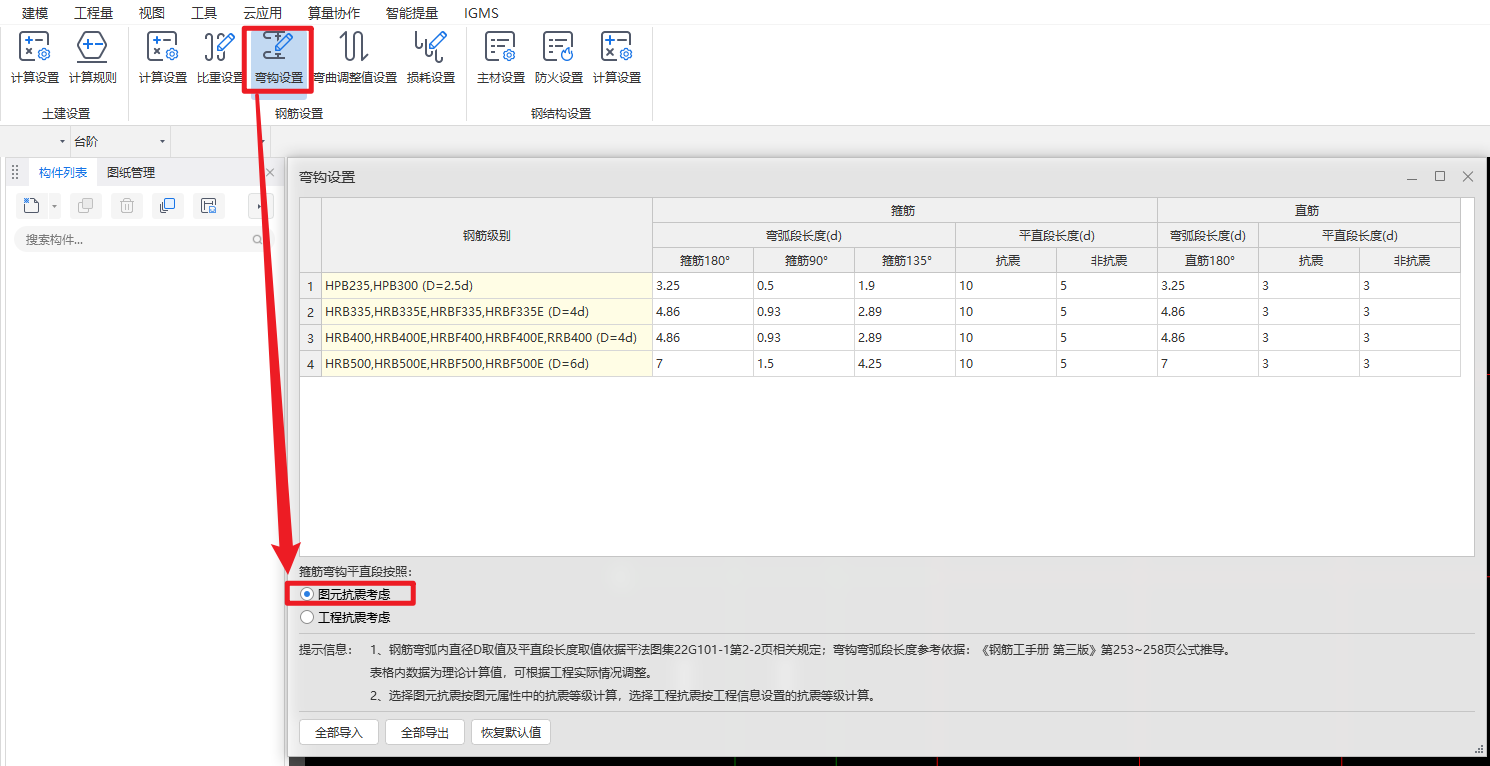
Task: Click the copy component icon
Action: click(86, 206)
